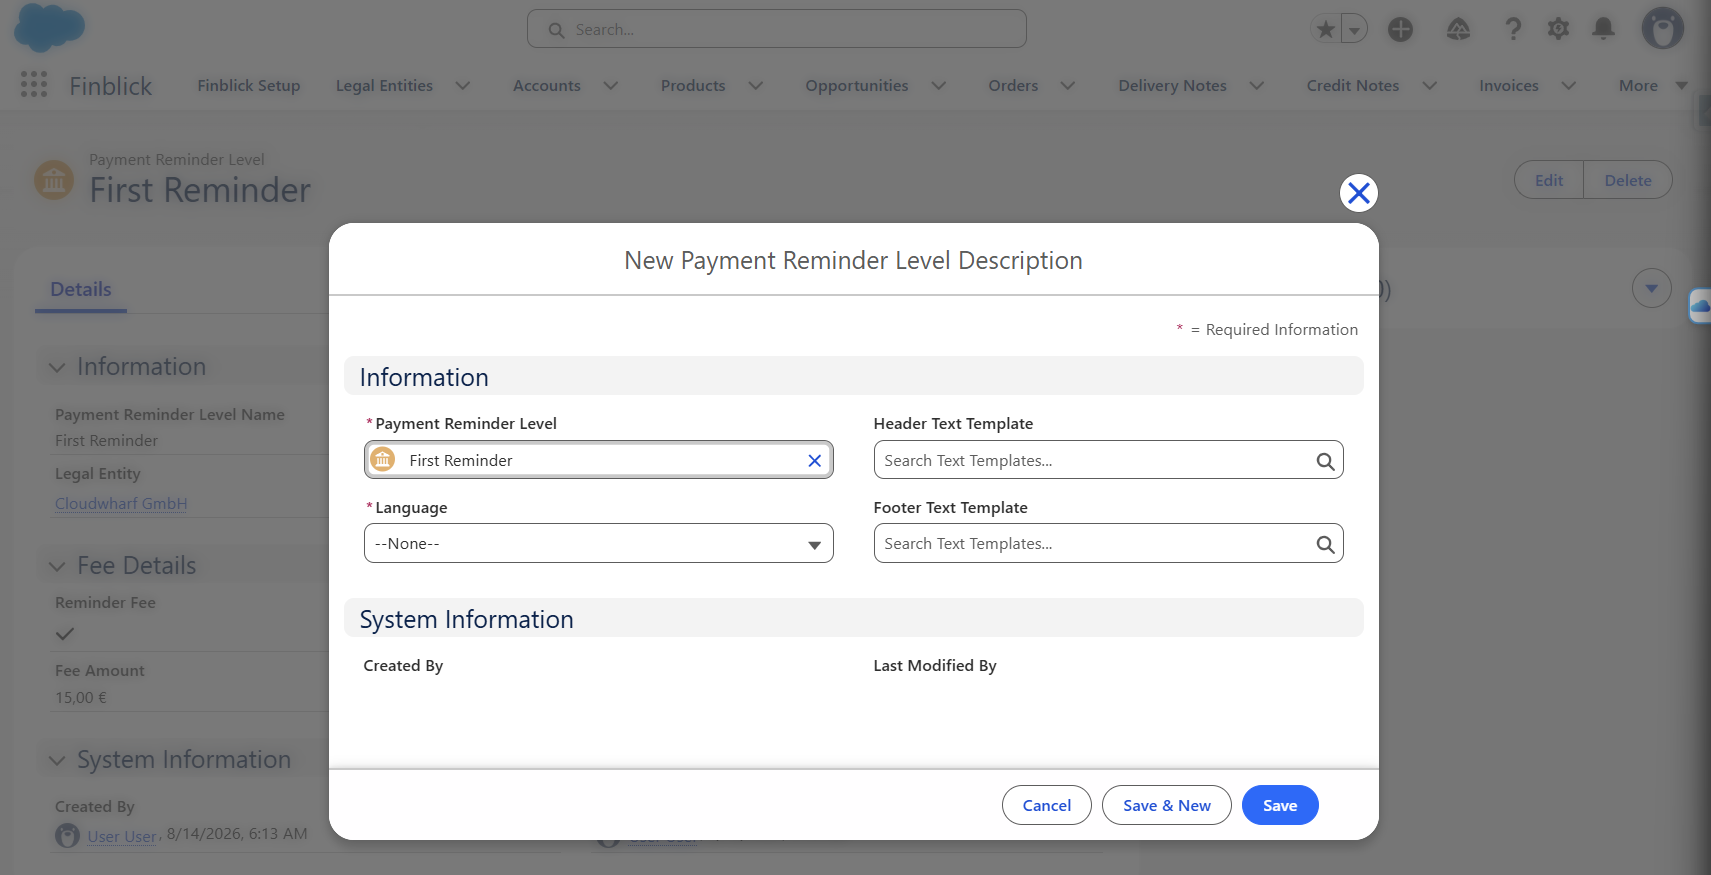The height and width of the screenshot is (875, 1711).
Task: Click the Payment Reminder Level lookup field
Action: coord(598,460)
